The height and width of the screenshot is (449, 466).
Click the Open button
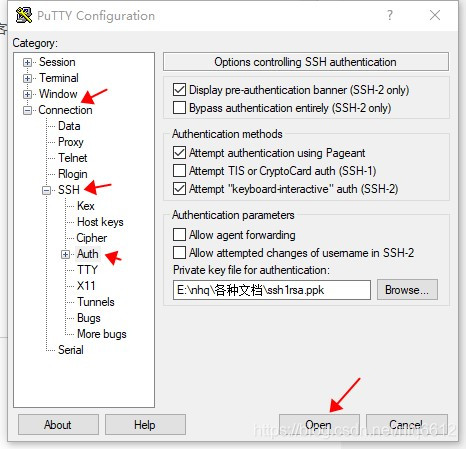(x=319, y=425)
